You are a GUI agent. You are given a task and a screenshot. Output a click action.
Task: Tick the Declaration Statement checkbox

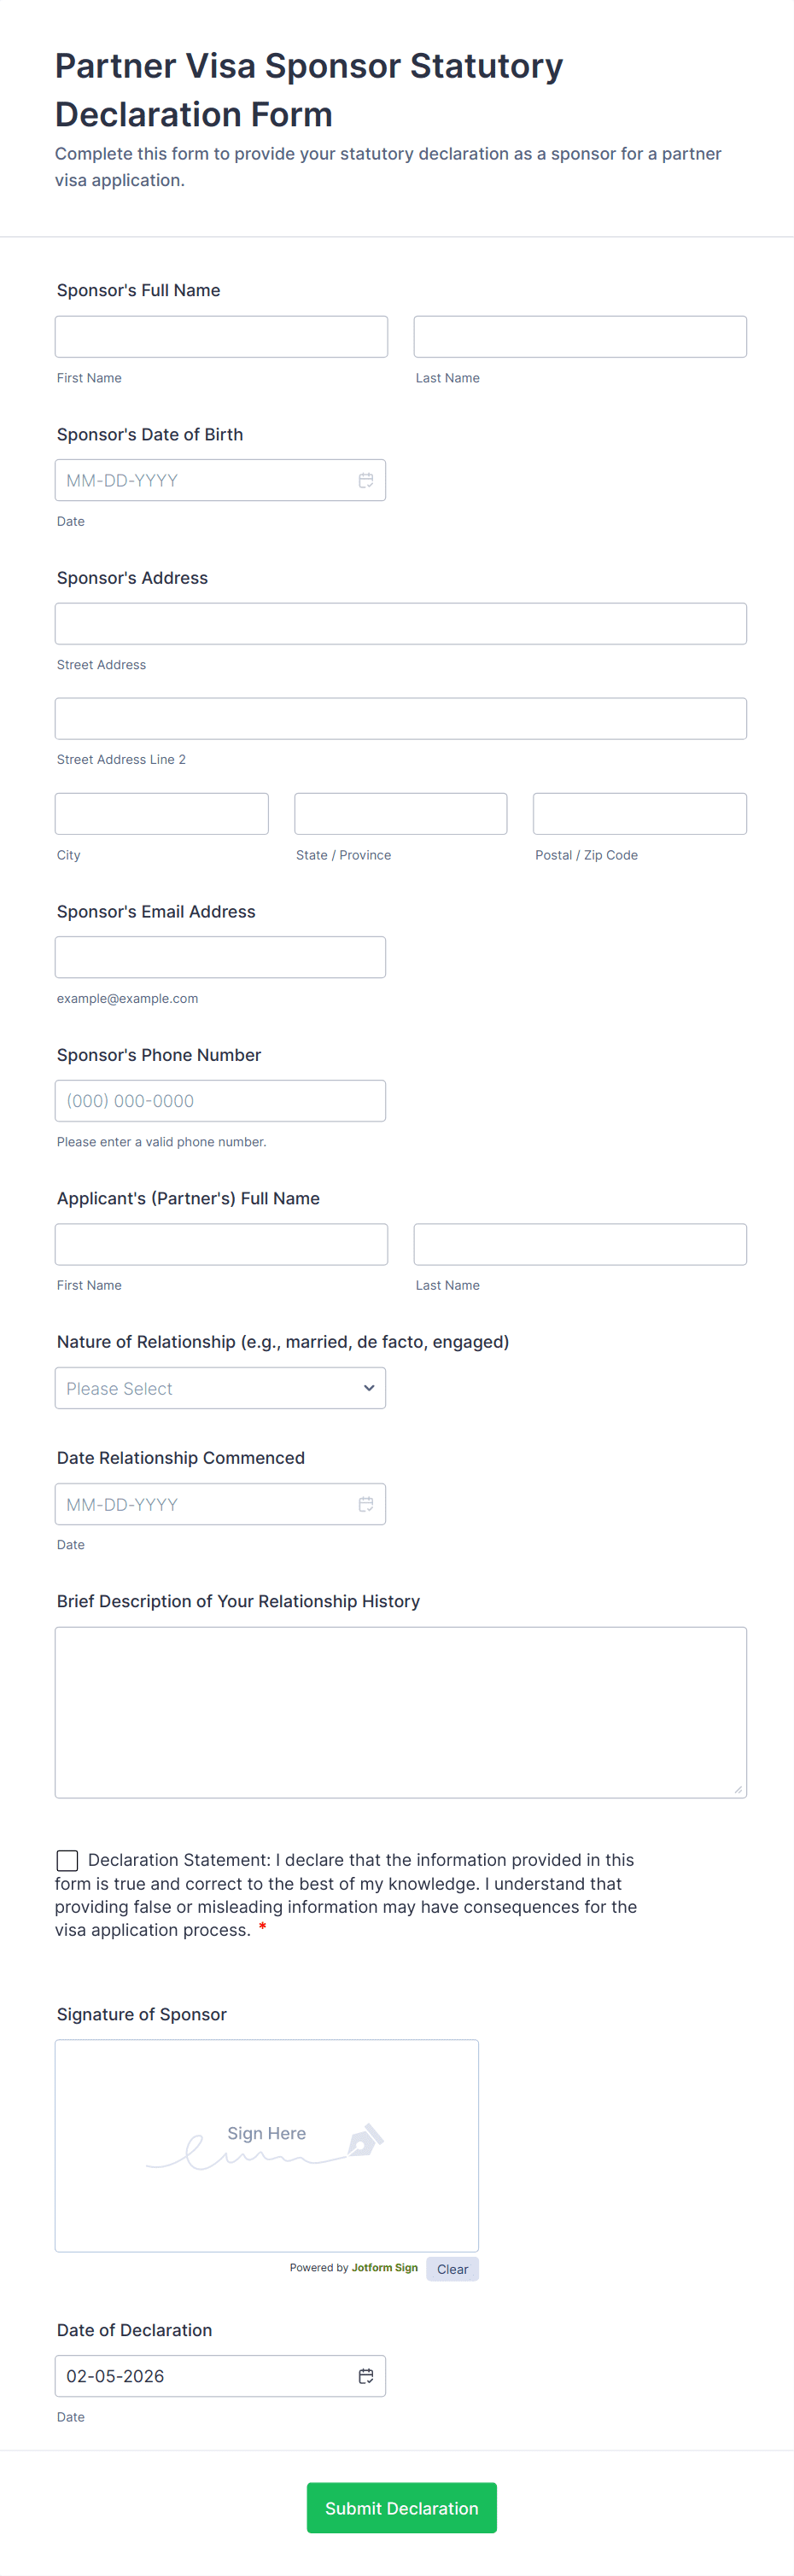point(67,1860)
